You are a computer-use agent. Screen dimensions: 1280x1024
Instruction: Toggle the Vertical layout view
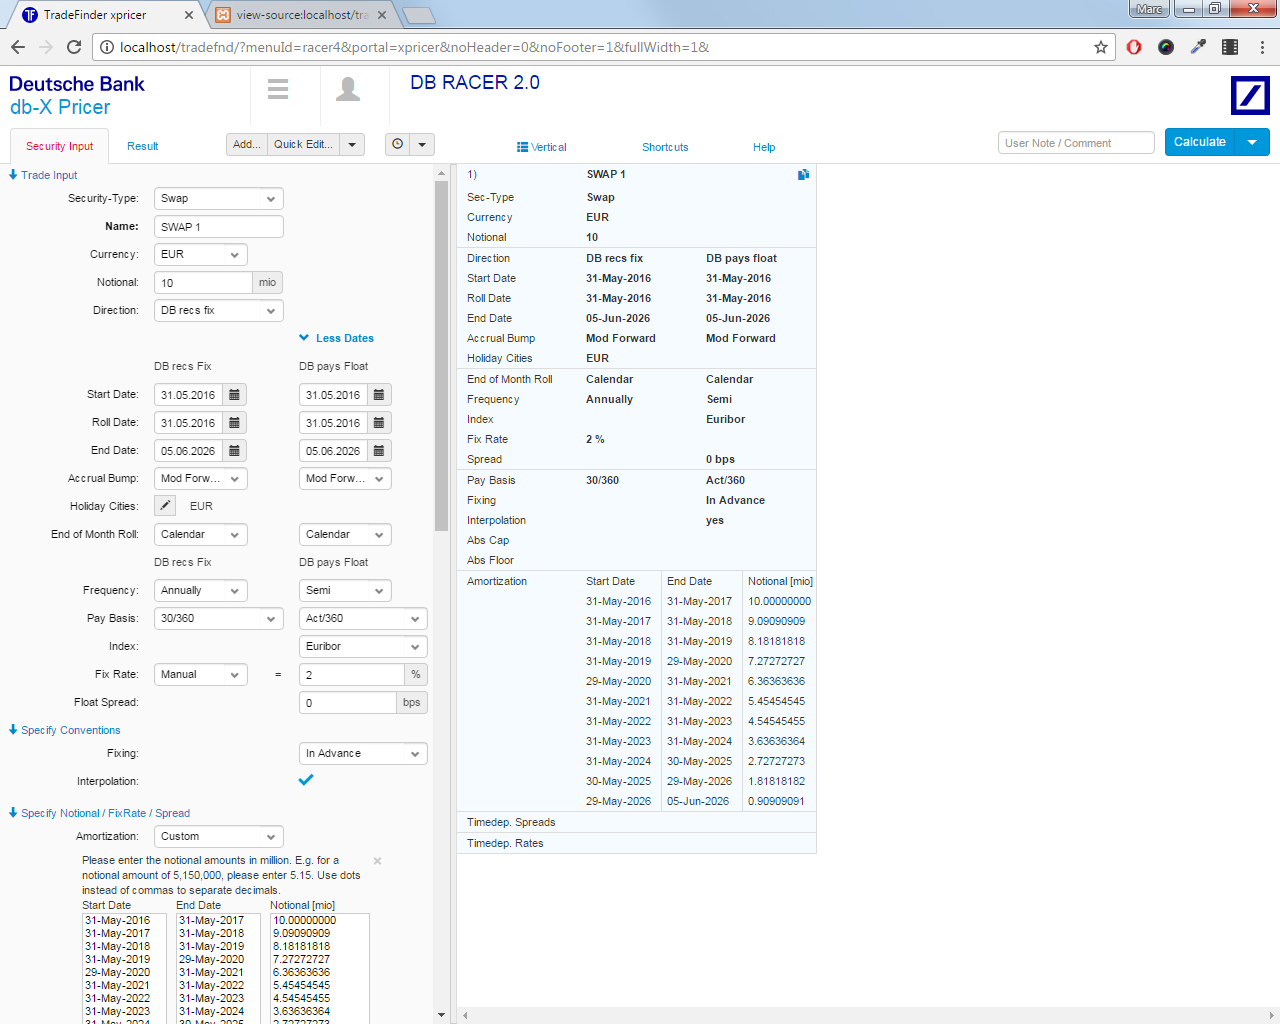point(541,147)
